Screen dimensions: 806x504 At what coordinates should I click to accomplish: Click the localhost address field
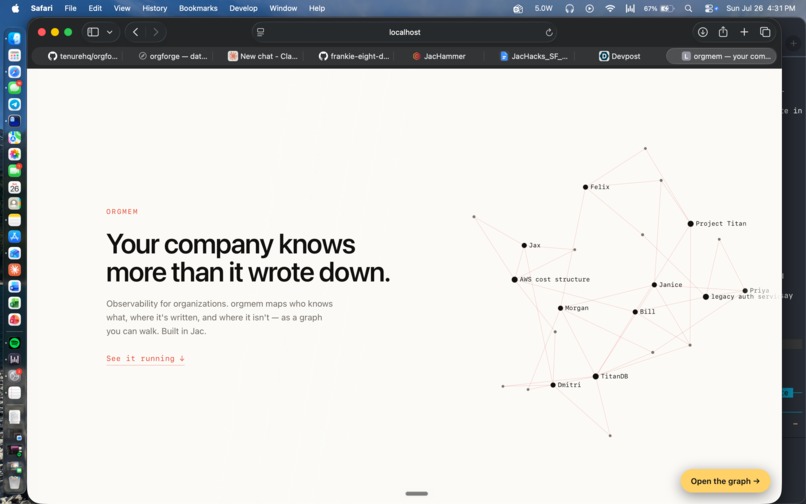click(x=405, y=32)
